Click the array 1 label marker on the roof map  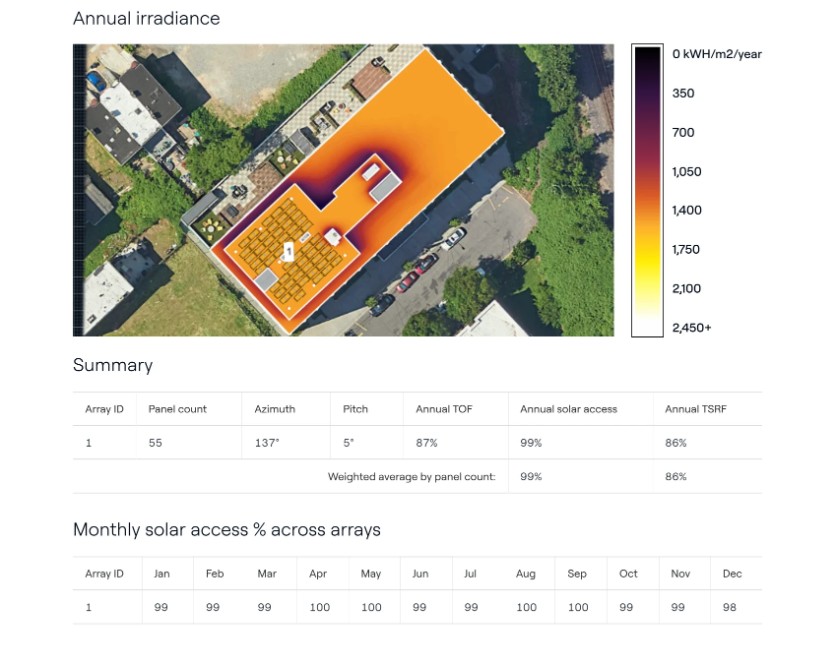click(x=288, y=252)
